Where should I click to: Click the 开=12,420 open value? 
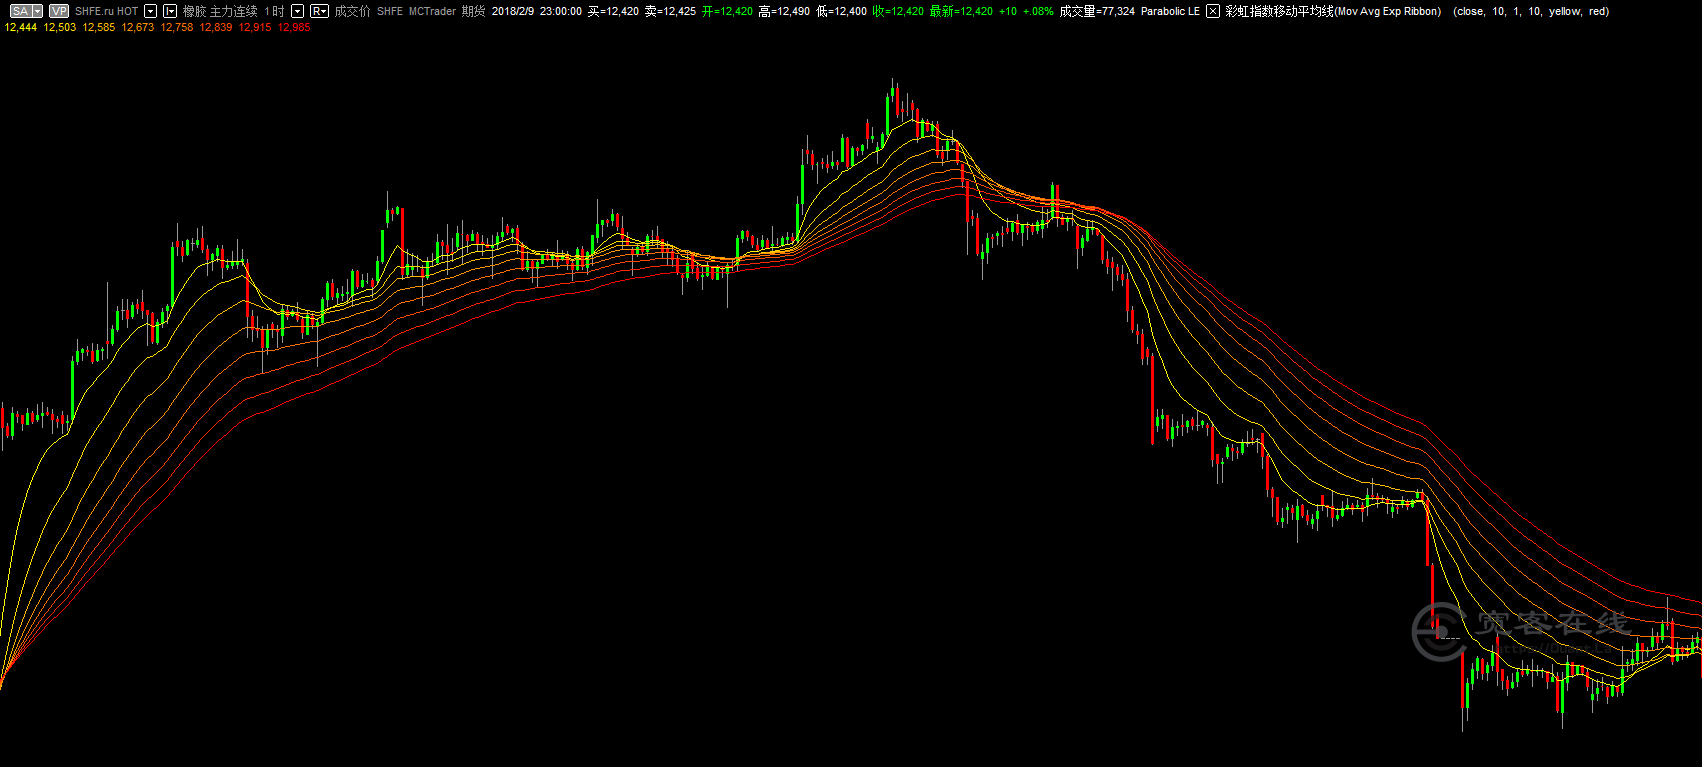click(727, 11)
